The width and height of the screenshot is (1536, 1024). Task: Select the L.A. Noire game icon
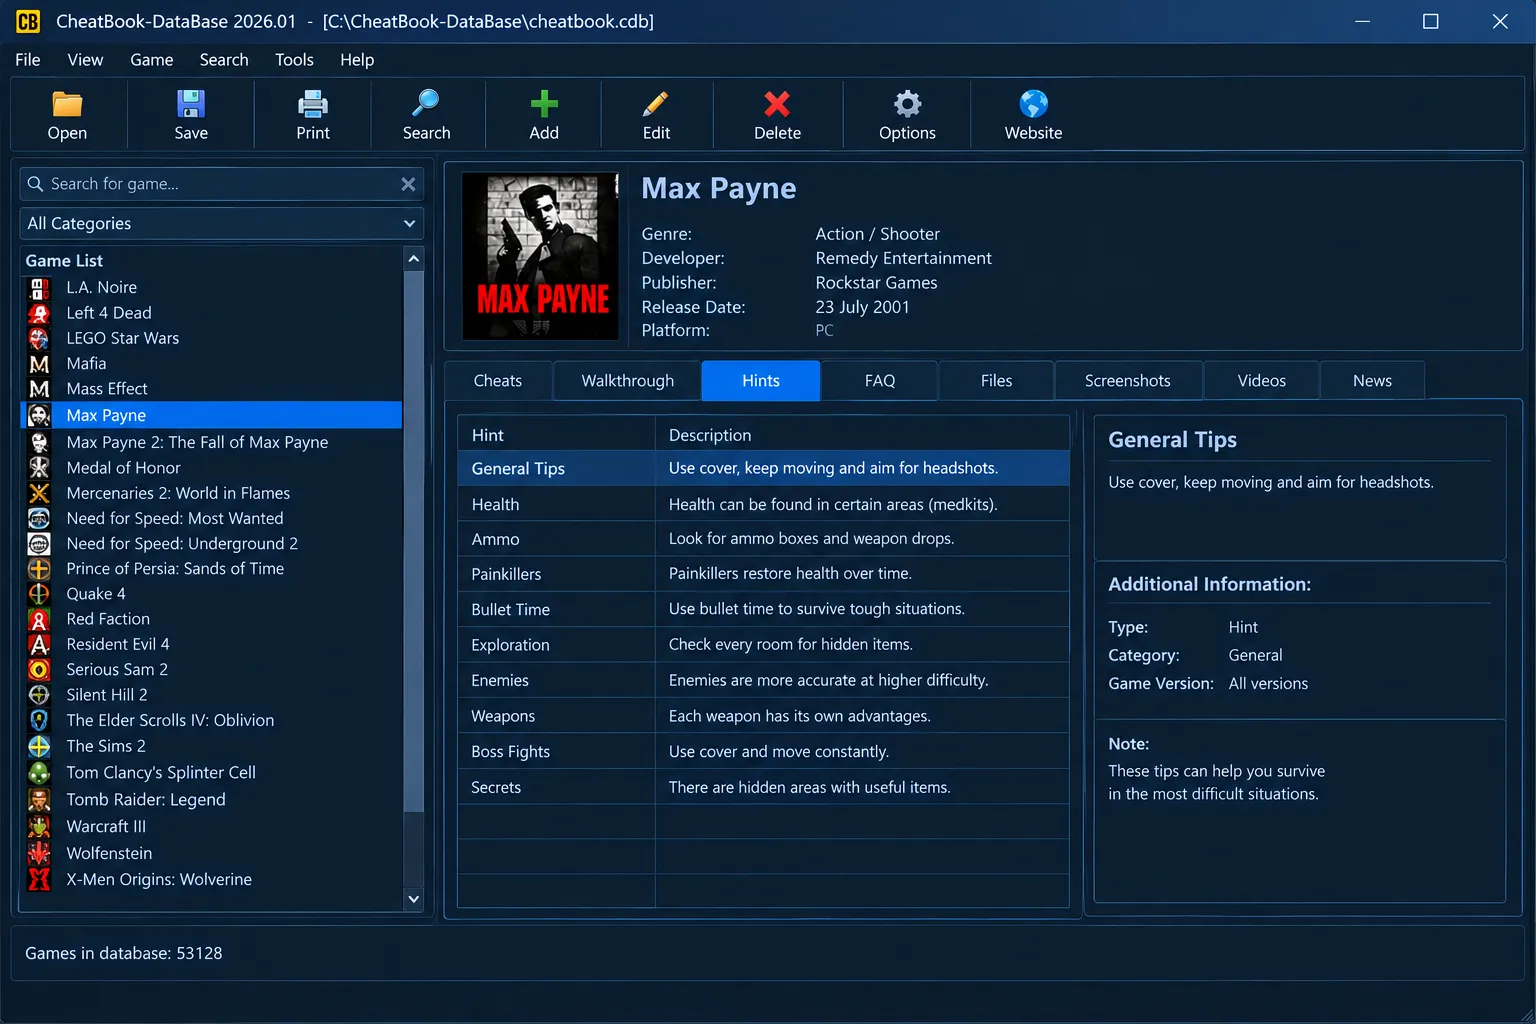tap(39, 288)
